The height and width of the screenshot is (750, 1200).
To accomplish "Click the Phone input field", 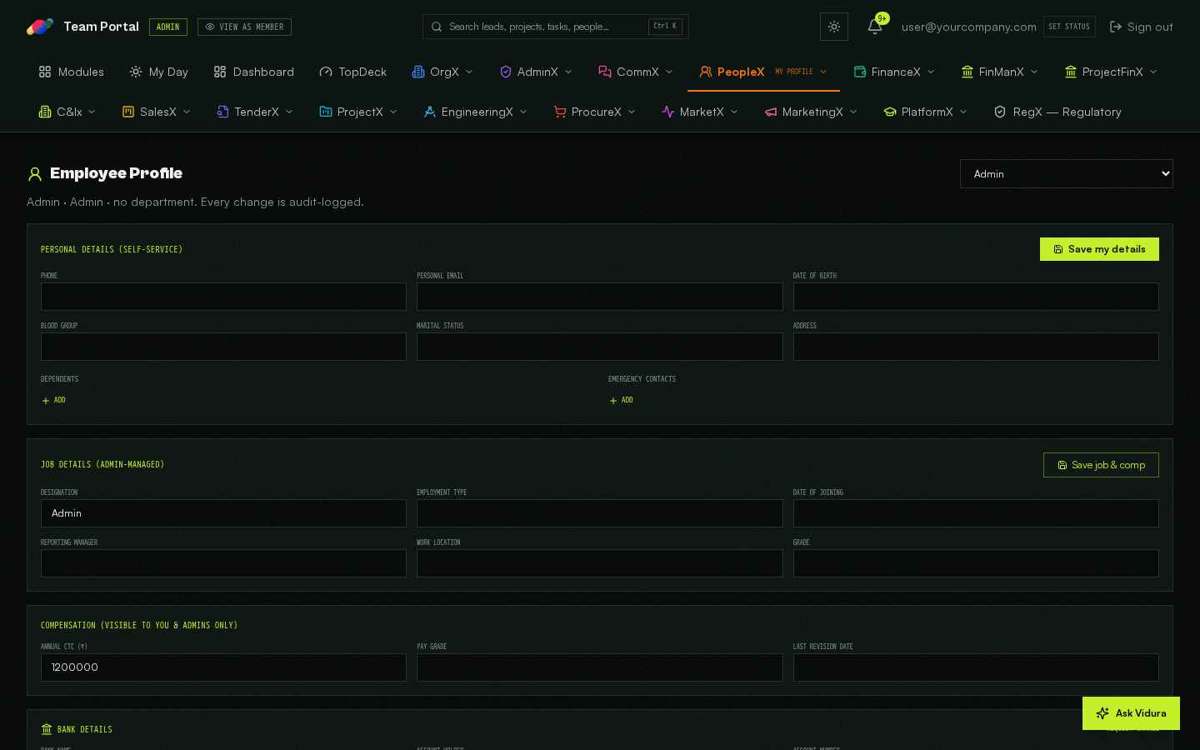I will click(x=224, y=296).
